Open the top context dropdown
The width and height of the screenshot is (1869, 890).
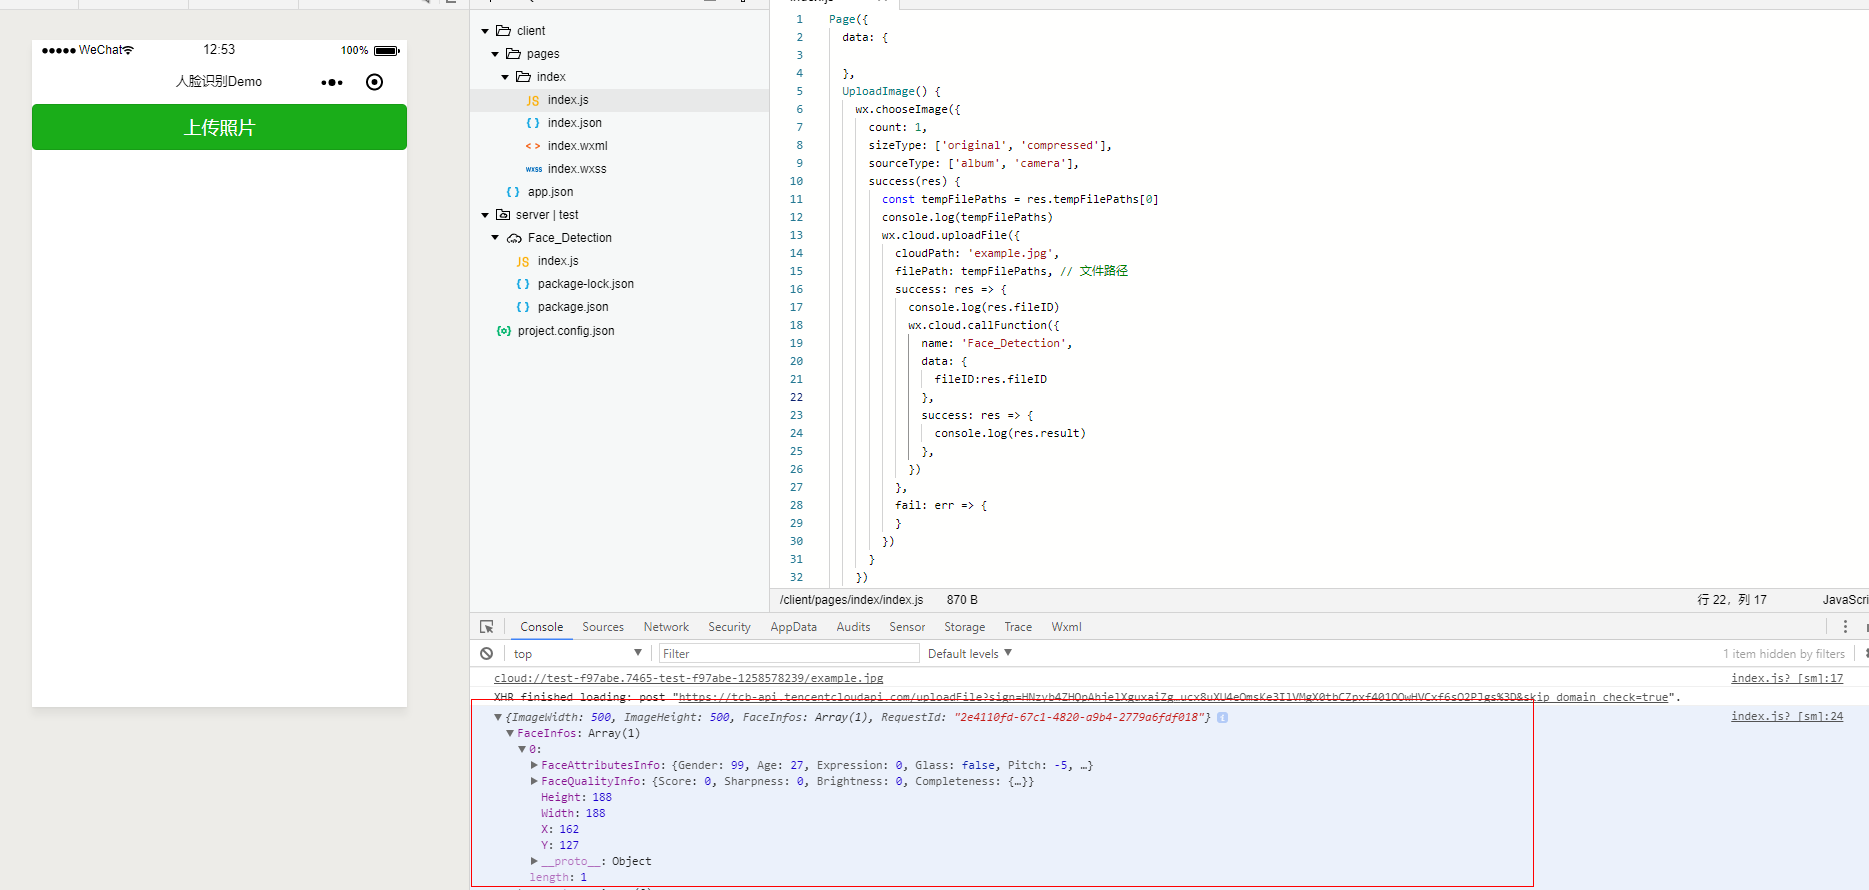pyautogui.click(x=577, y=654)
